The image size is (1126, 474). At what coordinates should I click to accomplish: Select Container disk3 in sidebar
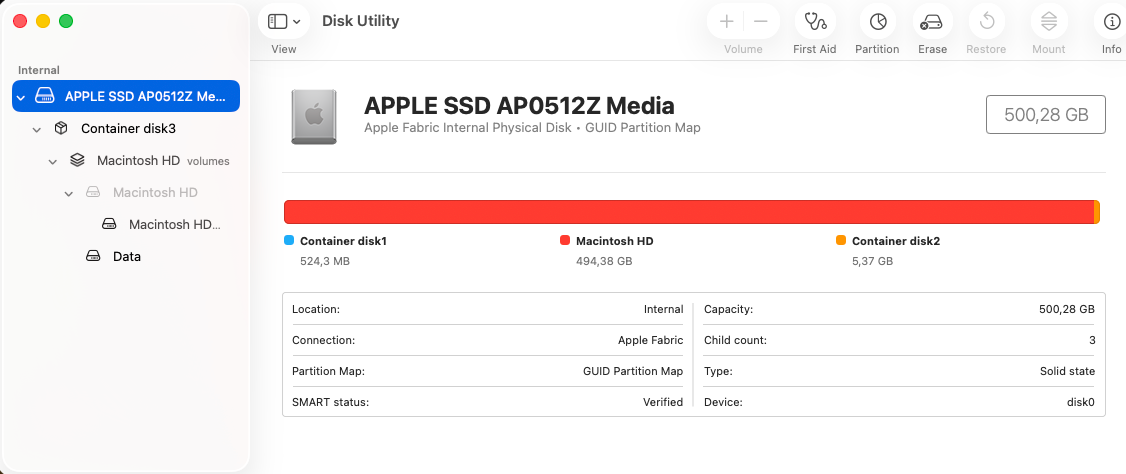tap(126, 129)
